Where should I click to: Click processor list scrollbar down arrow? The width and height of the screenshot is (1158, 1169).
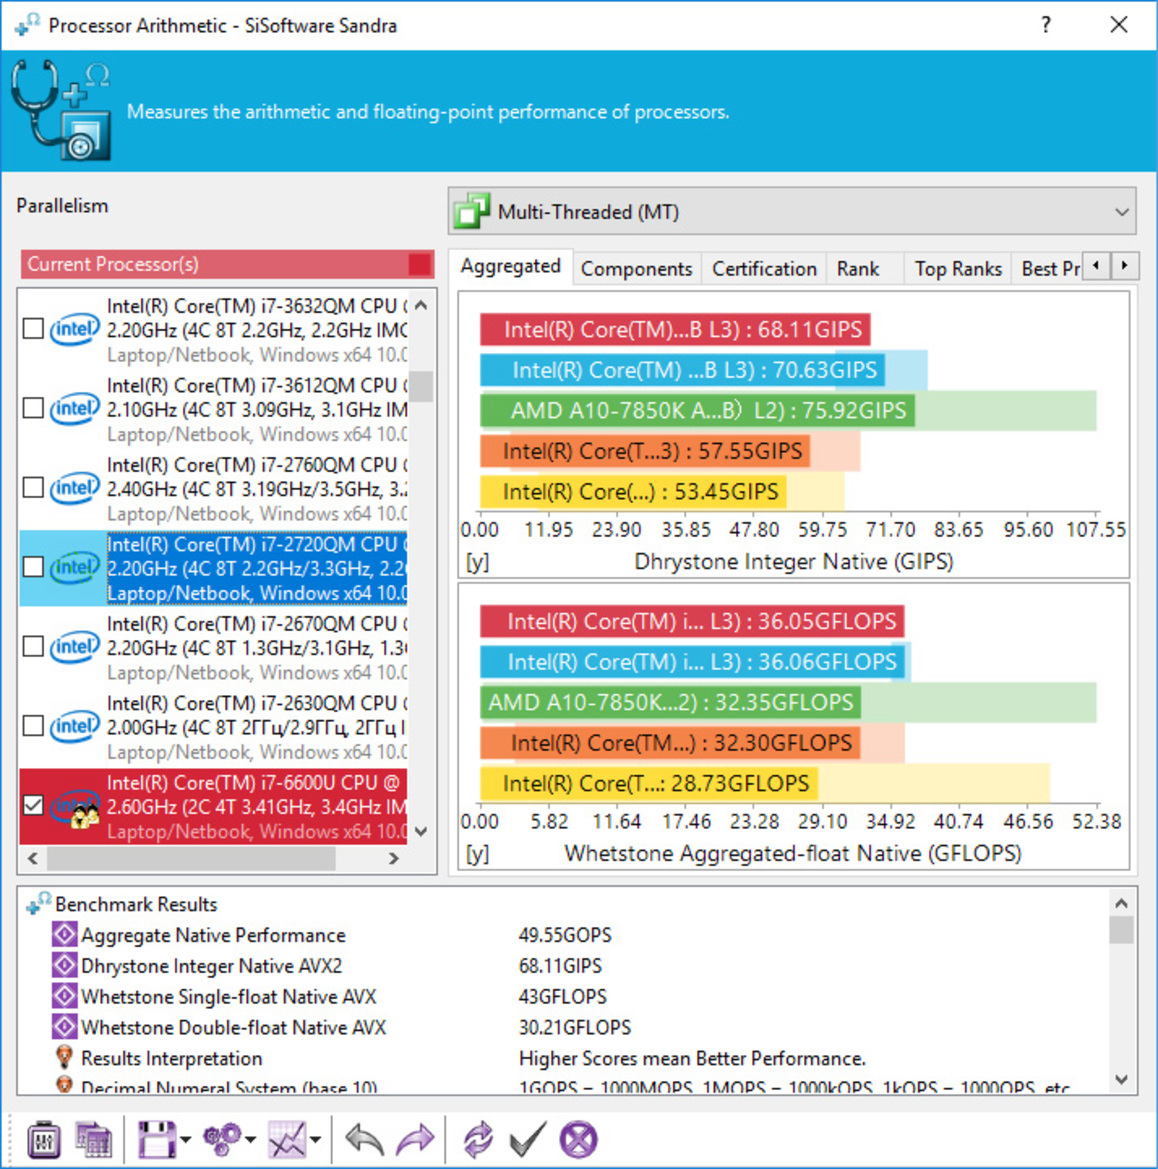coord(421,831)
